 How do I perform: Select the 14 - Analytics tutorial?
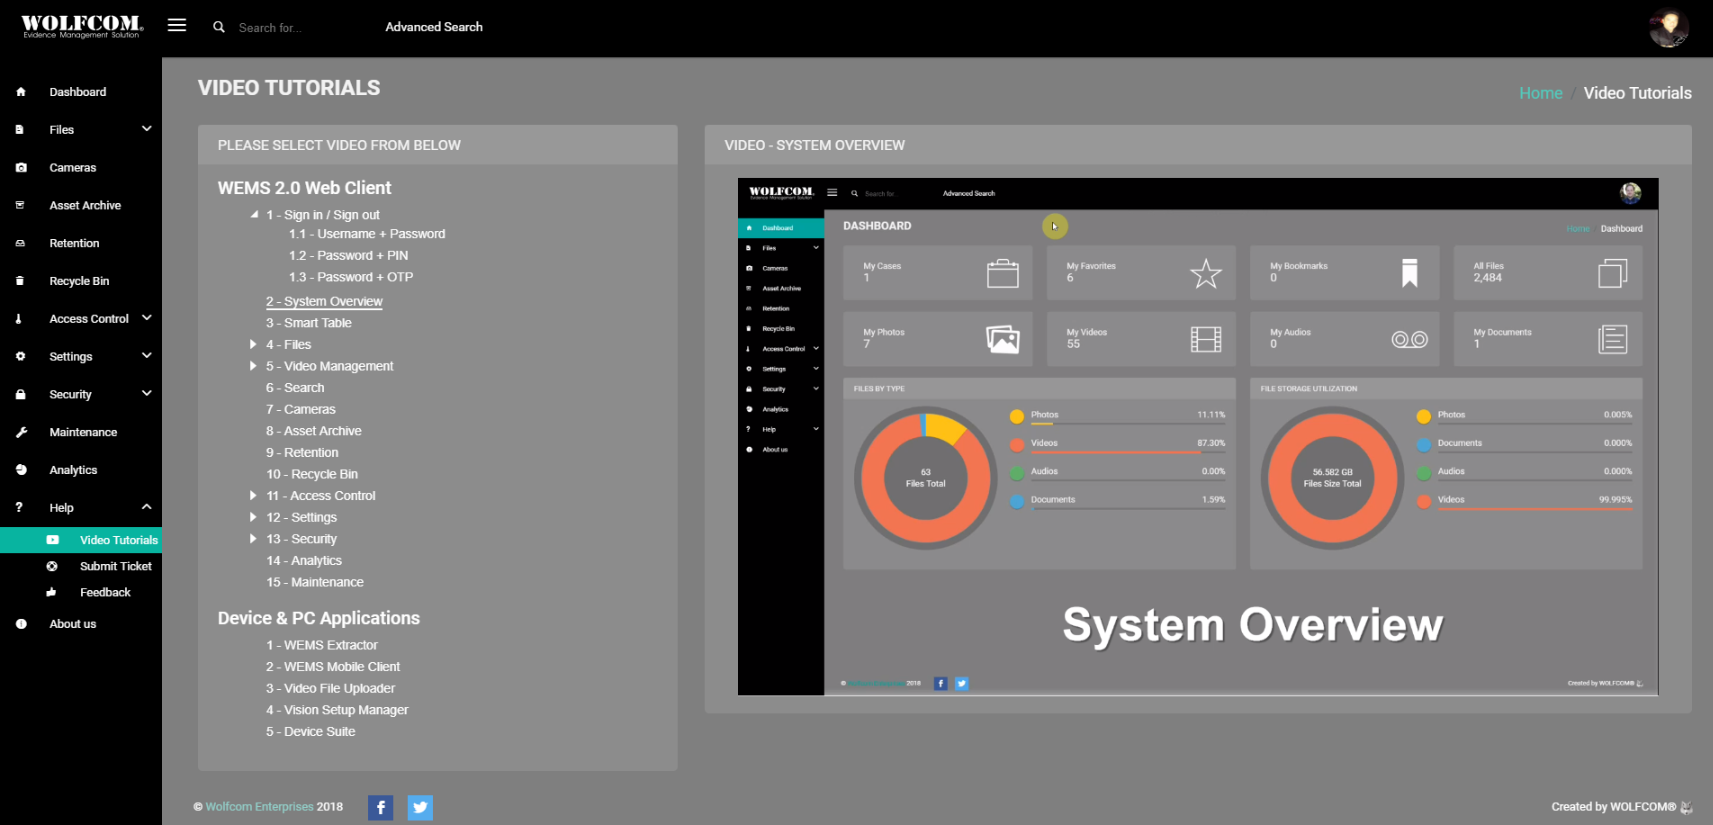[304, 561]
